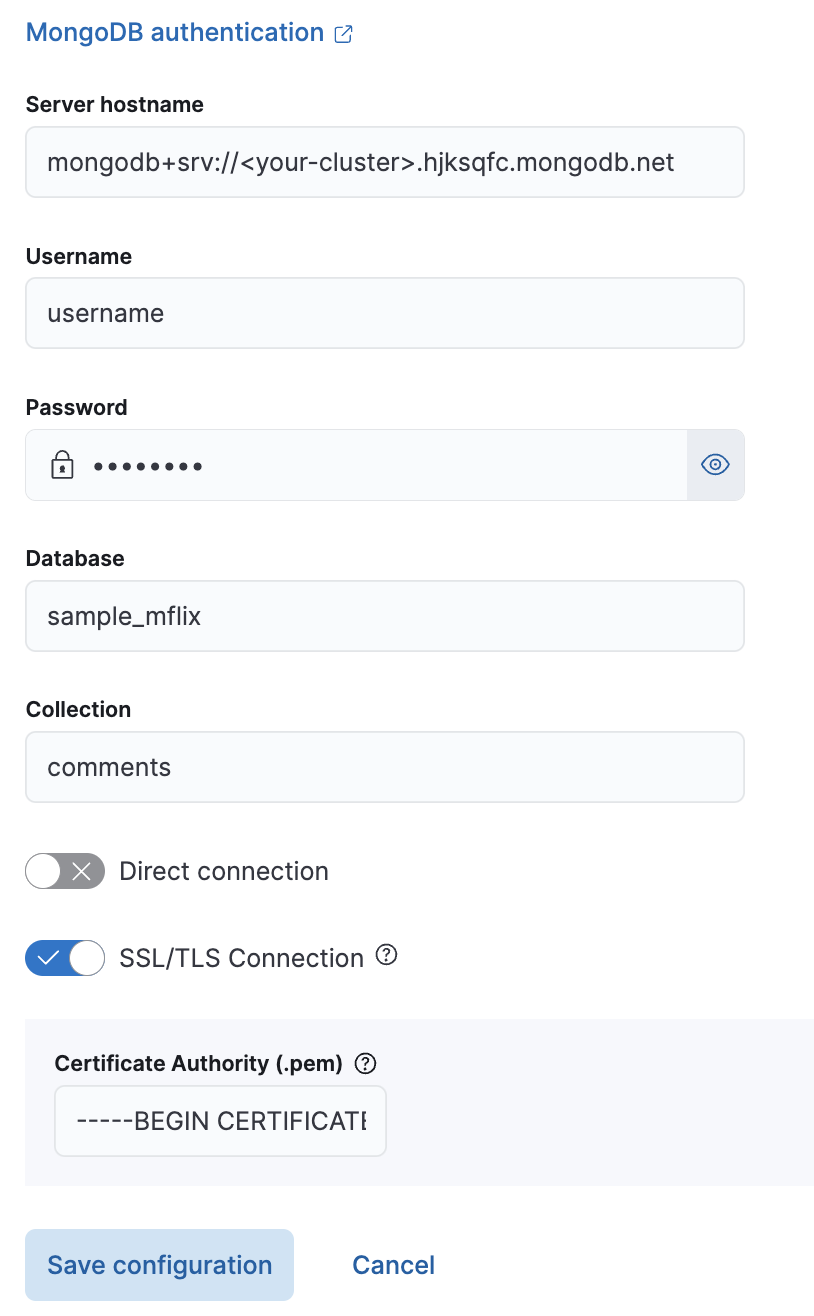Open the MongoDB authentication link
814x1316 pixels.
point(175,33)
